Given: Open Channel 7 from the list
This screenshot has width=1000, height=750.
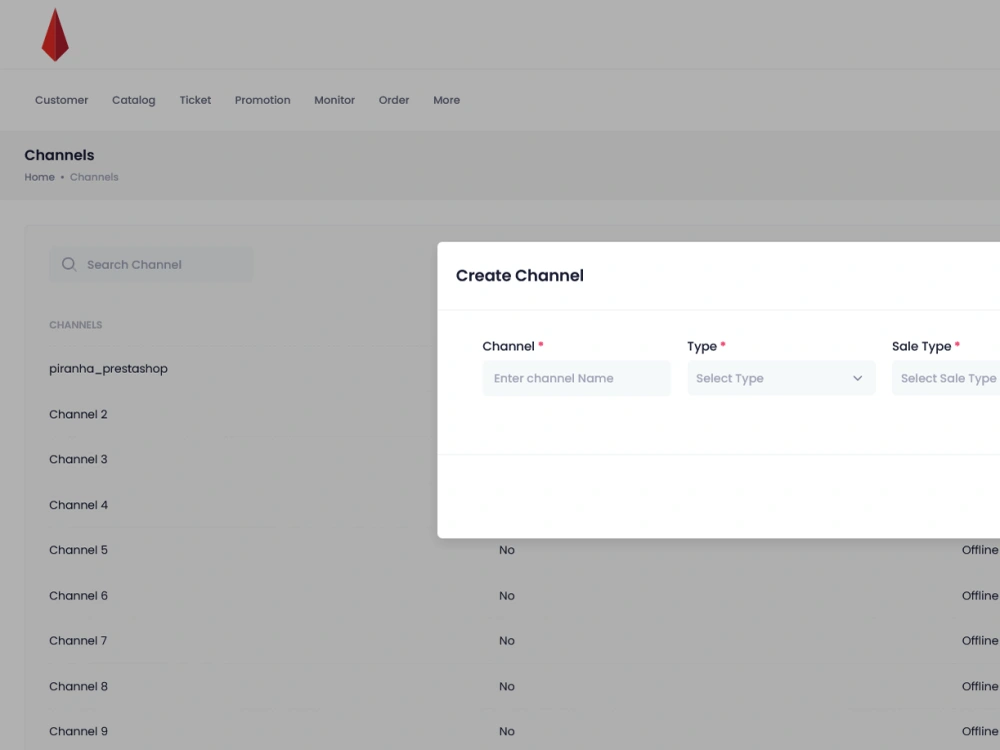Looking at the screenshot, I should (x=78, y=640).
